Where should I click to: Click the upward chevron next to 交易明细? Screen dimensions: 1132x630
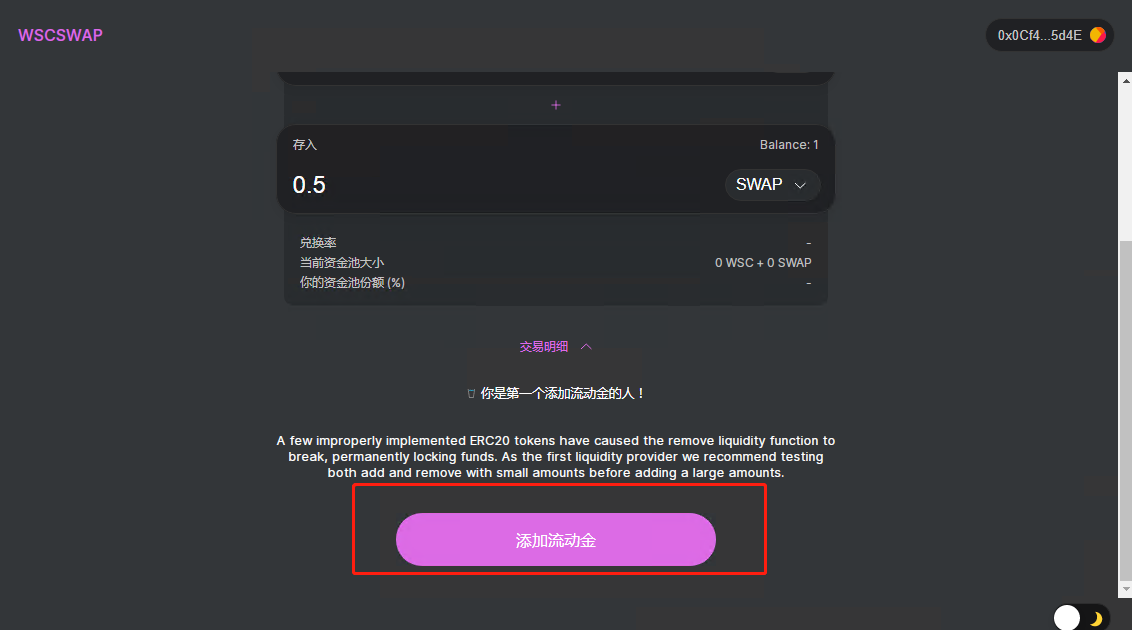(586, 347)
